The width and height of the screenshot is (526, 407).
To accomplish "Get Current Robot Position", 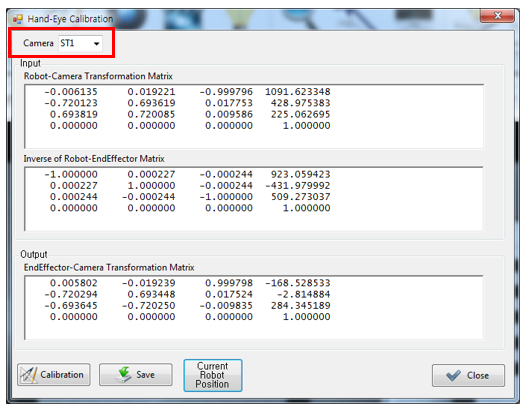I will coord(213,375).
